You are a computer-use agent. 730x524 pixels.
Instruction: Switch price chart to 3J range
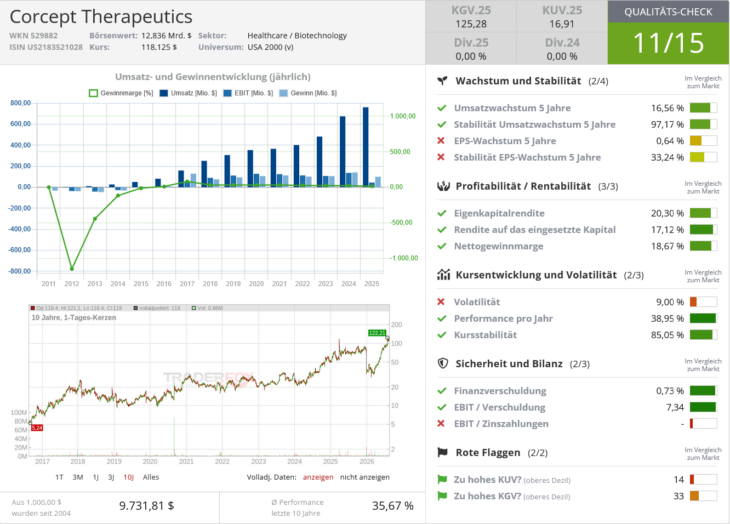(111, 477)
